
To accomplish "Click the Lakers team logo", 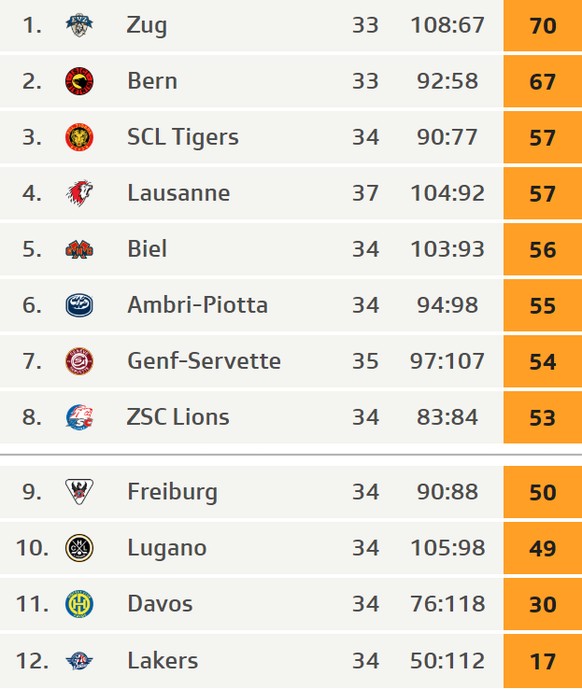I will (x=80, y=660).
